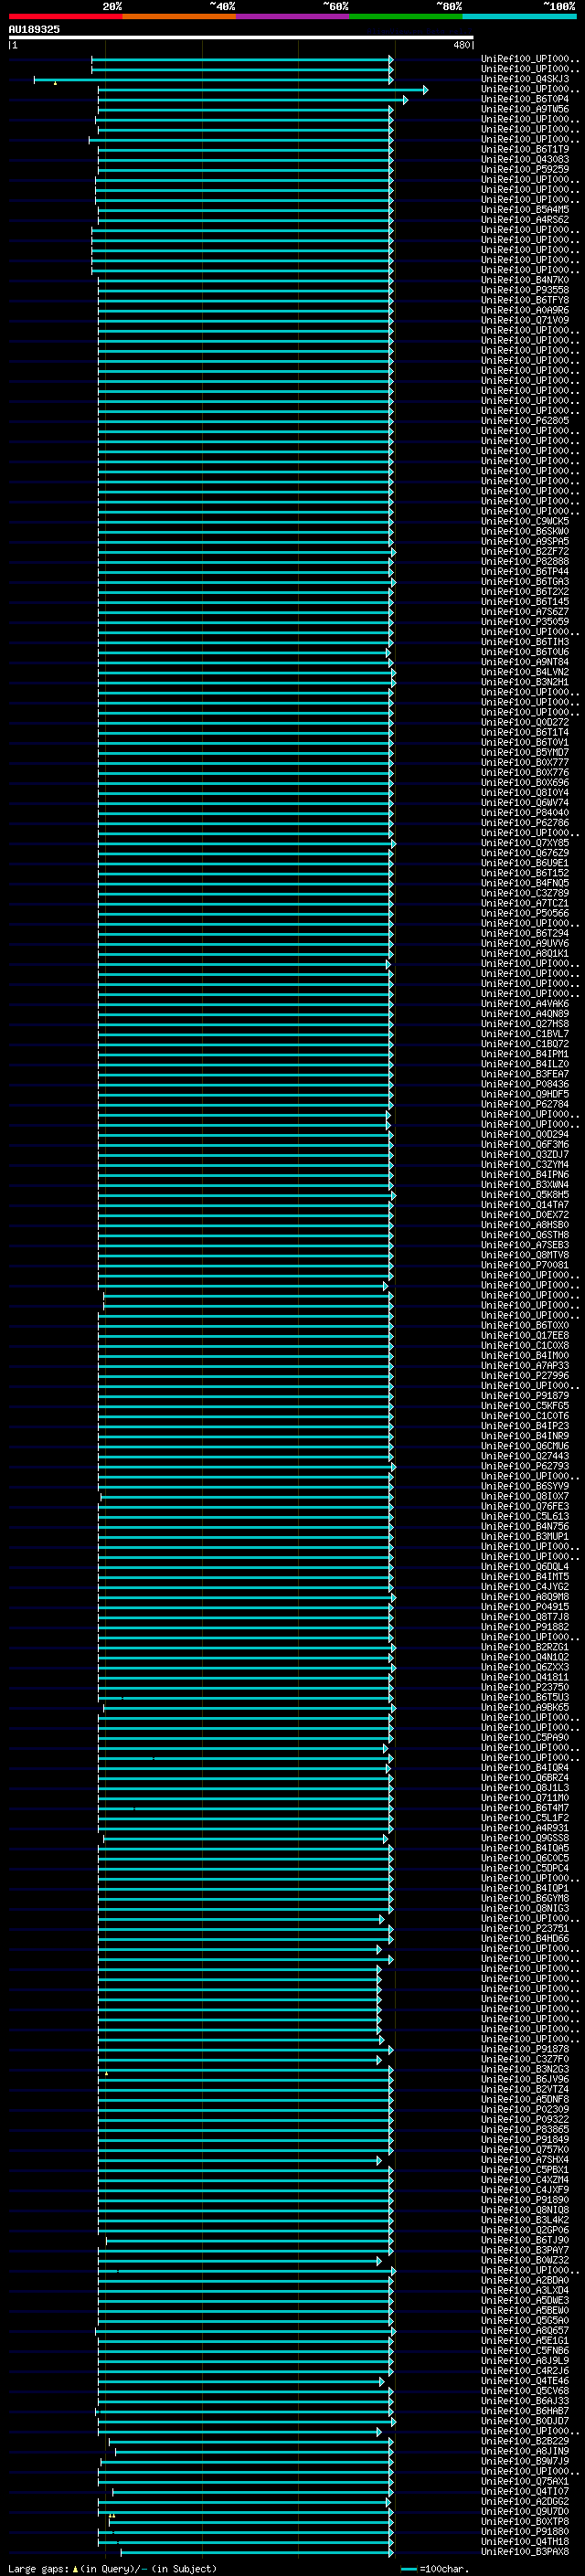585x2576 pixels.
Task: Select the UniRef100_B4FNQ5 label
Action: pos(525,883)
